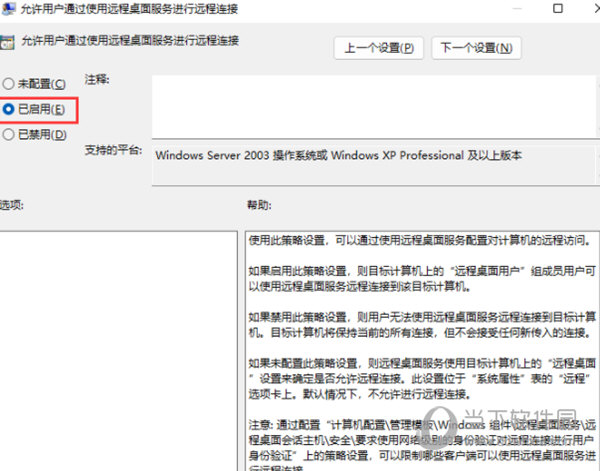
Task: Click help paragraph starting '如果启用此策略设置'
Action: click(x=422, y=279)
